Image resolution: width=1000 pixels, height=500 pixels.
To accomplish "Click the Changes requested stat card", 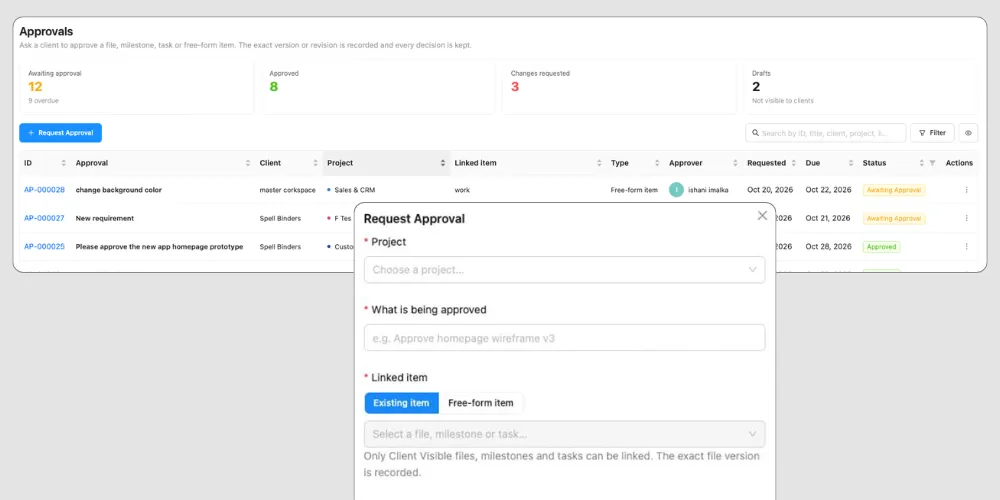I will point(619,88).
